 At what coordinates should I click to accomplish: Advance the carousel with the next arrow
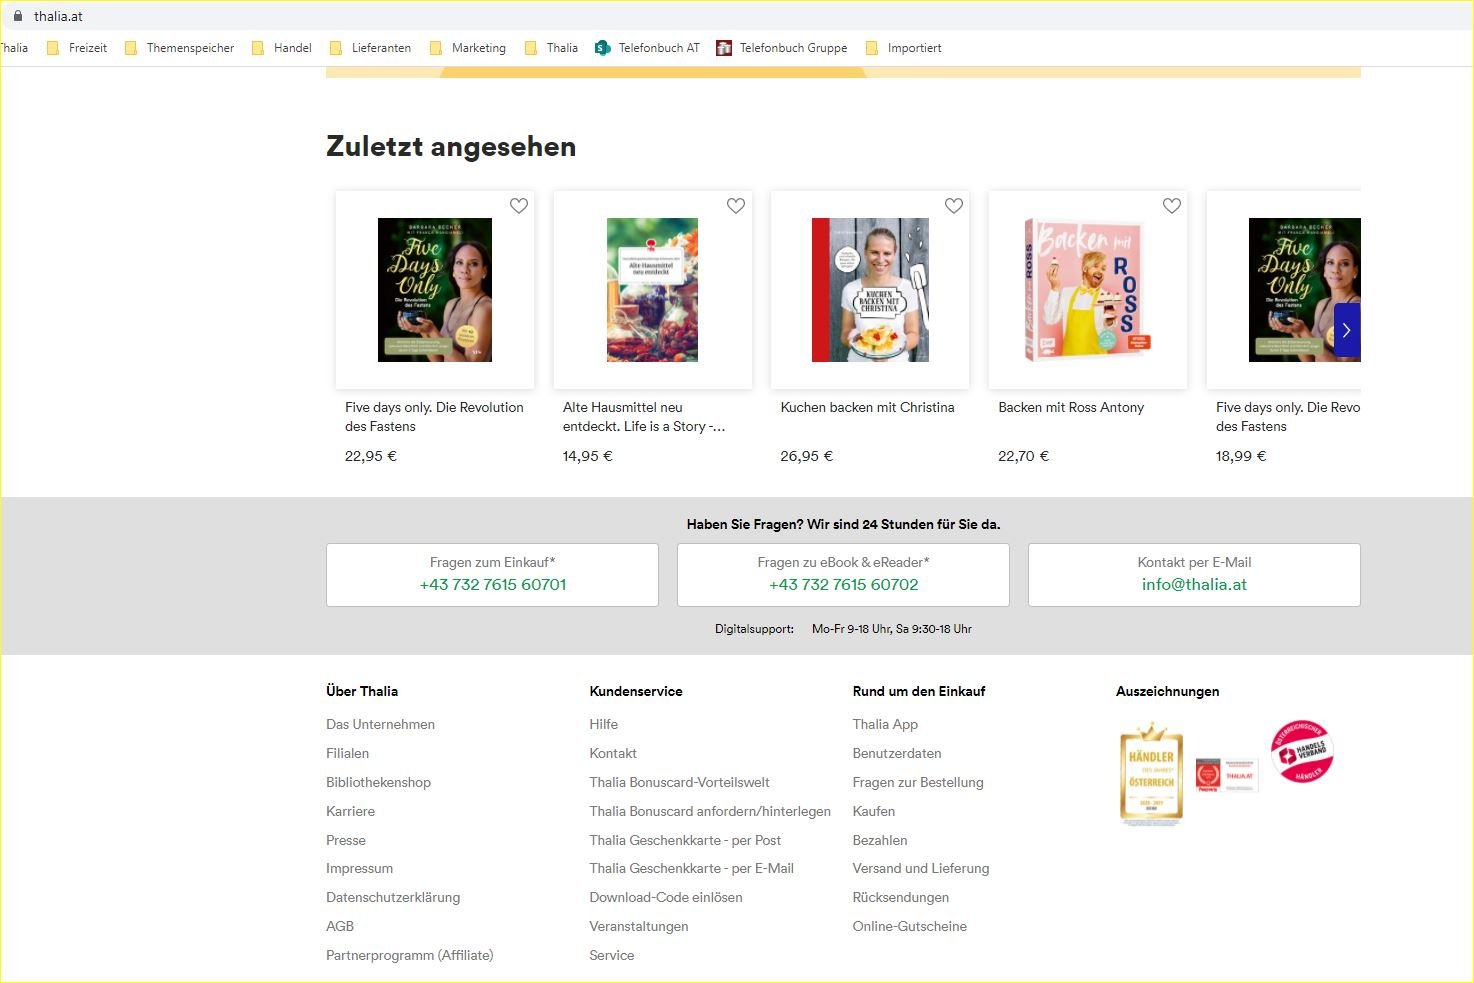point(1346,330)
